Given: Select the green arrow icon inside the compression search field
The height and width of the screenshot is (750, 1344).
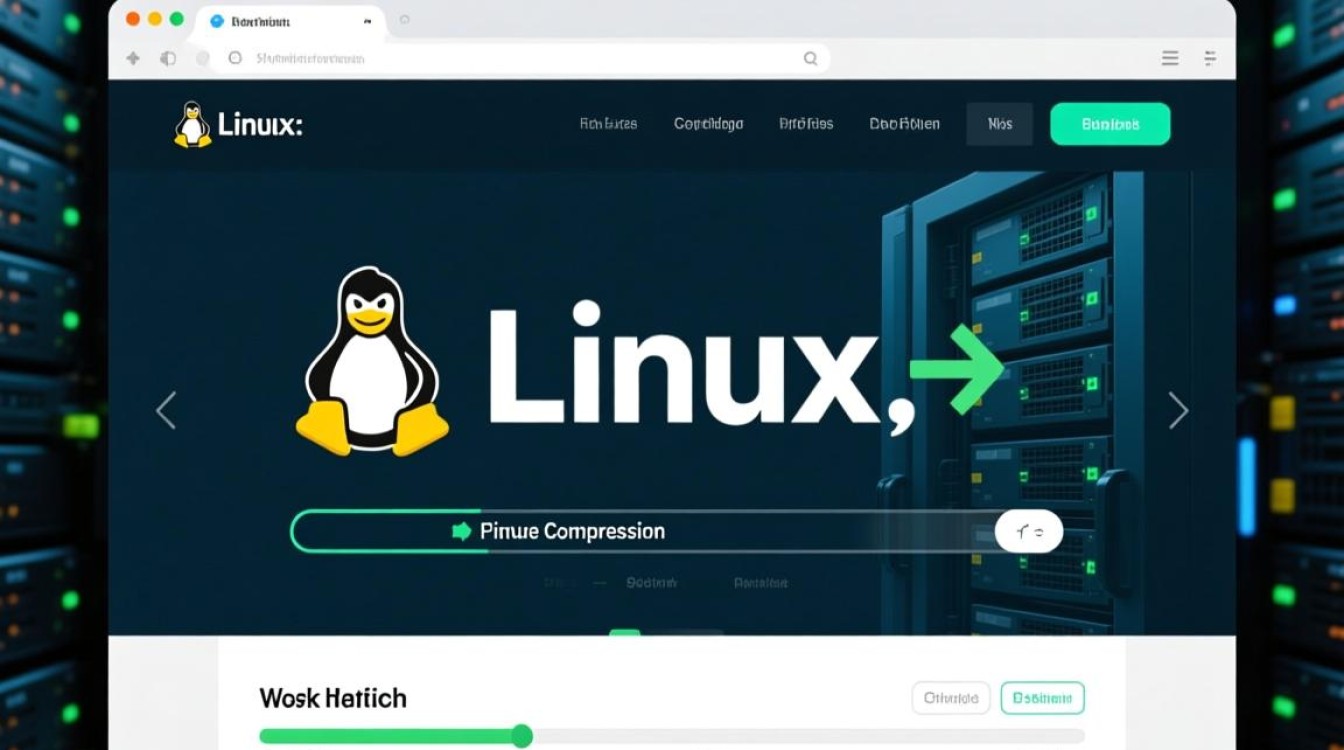Looking at the screenshot, I should (459, 531).
